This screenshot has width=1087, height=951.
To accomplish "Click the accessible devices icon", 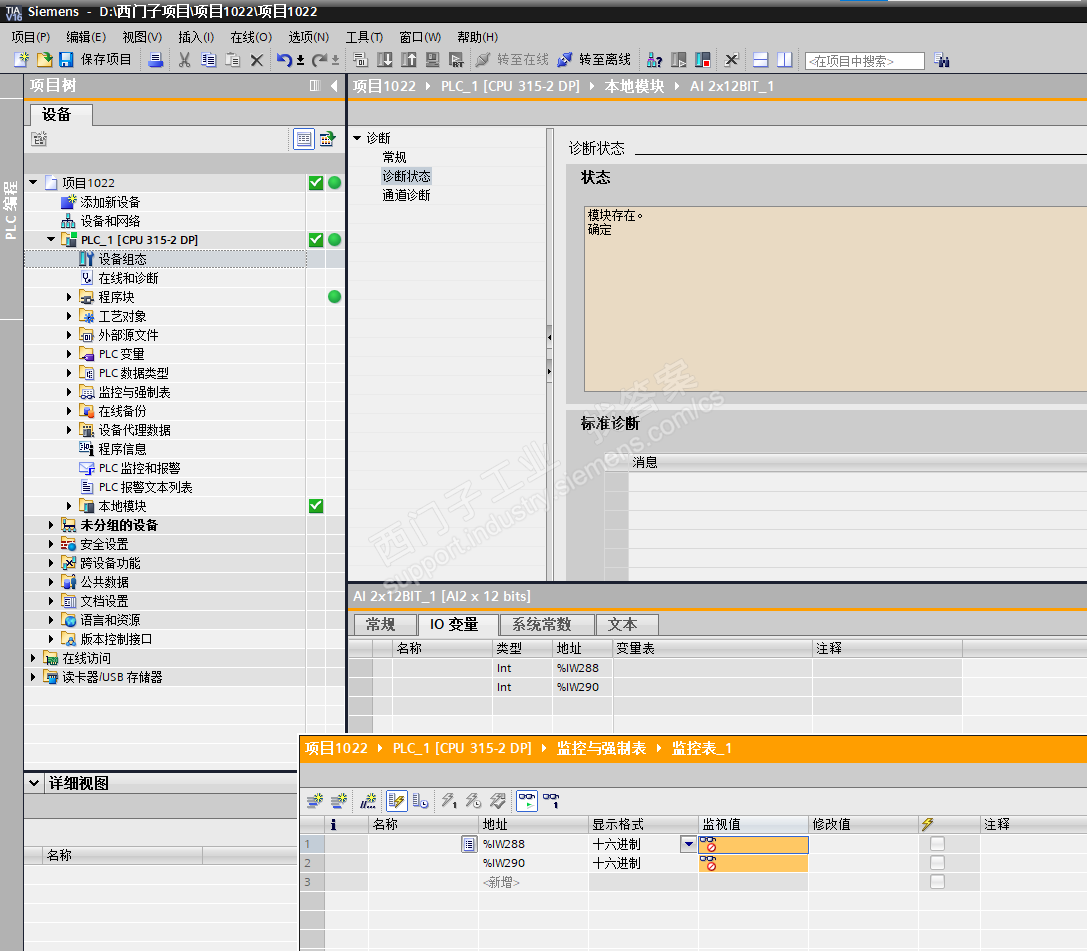I will (x=654, y=60).
